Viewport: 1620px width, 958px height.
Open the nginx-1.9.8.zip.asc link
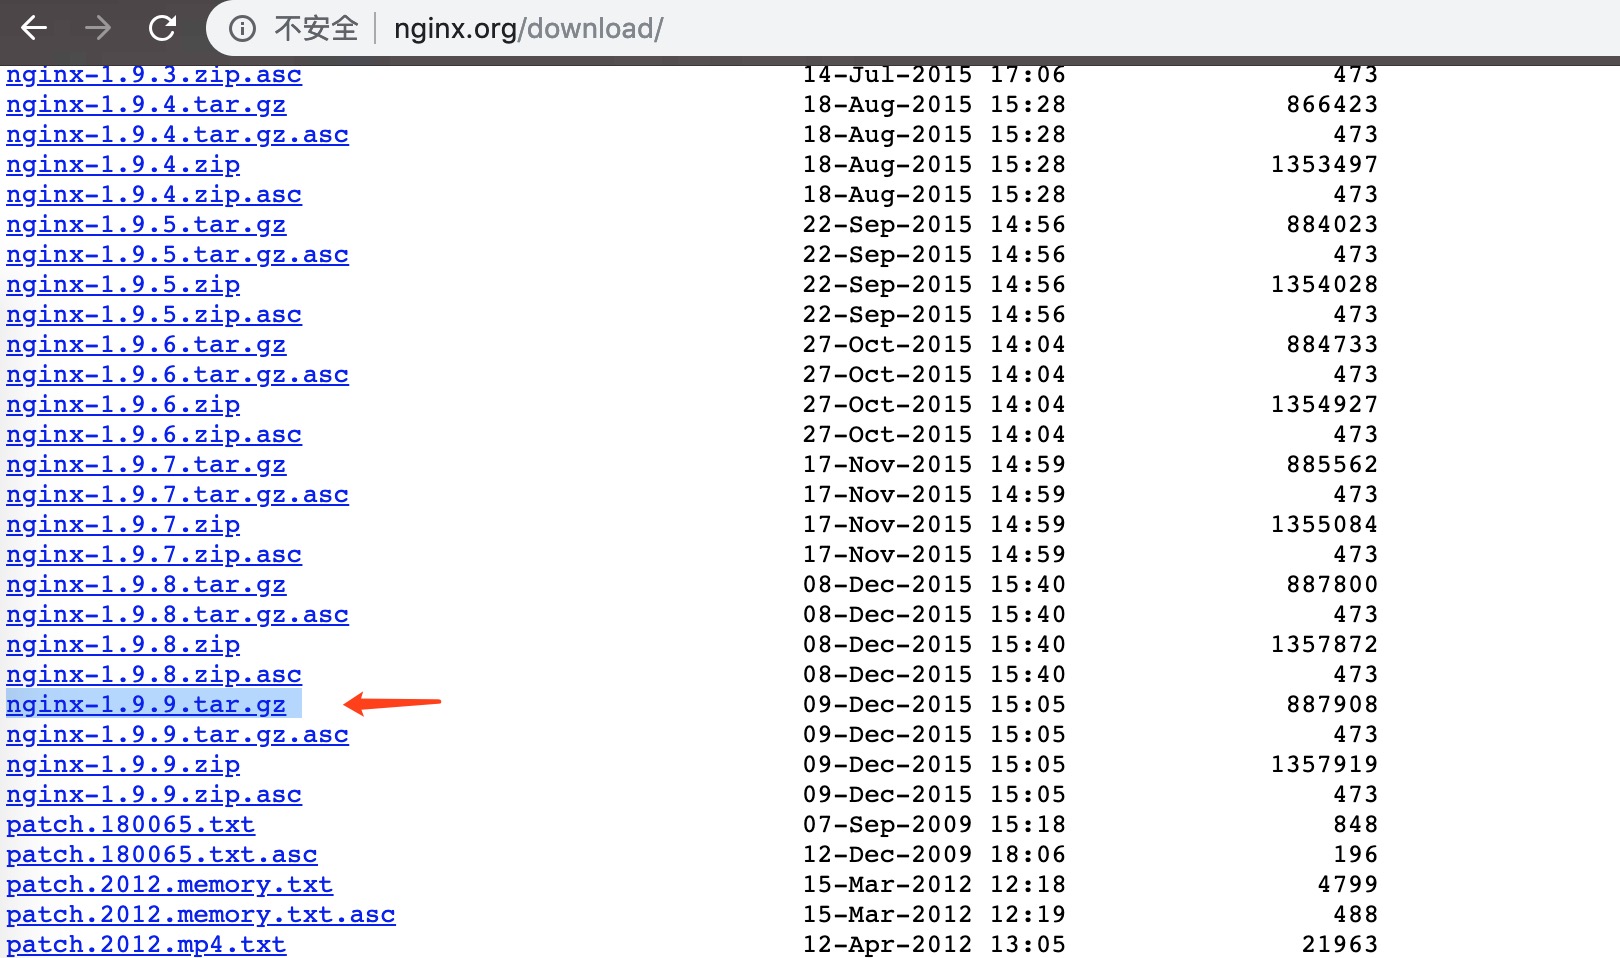pos(154,675)
